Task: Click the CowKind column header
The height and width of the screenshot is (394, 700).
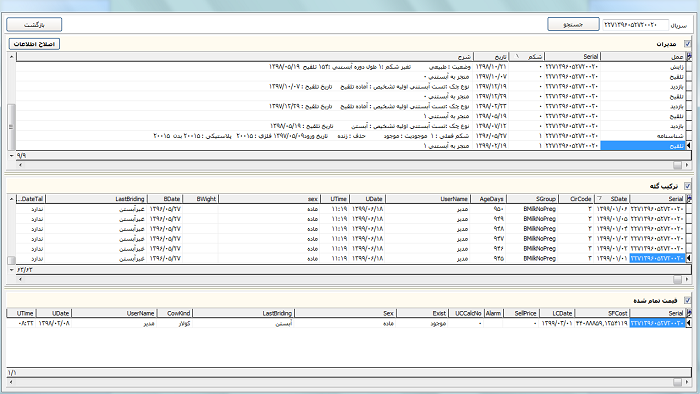Action: (x=175, y=313)
